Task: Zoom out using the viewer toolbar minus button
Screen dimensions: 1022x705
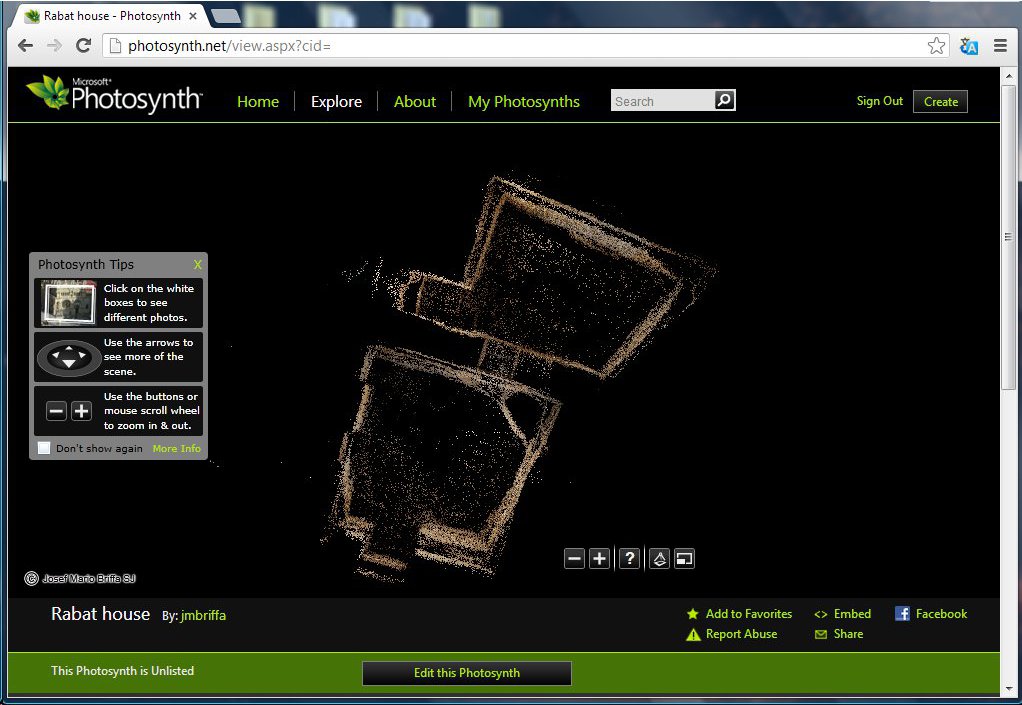Action: click(x=574, y=559)
